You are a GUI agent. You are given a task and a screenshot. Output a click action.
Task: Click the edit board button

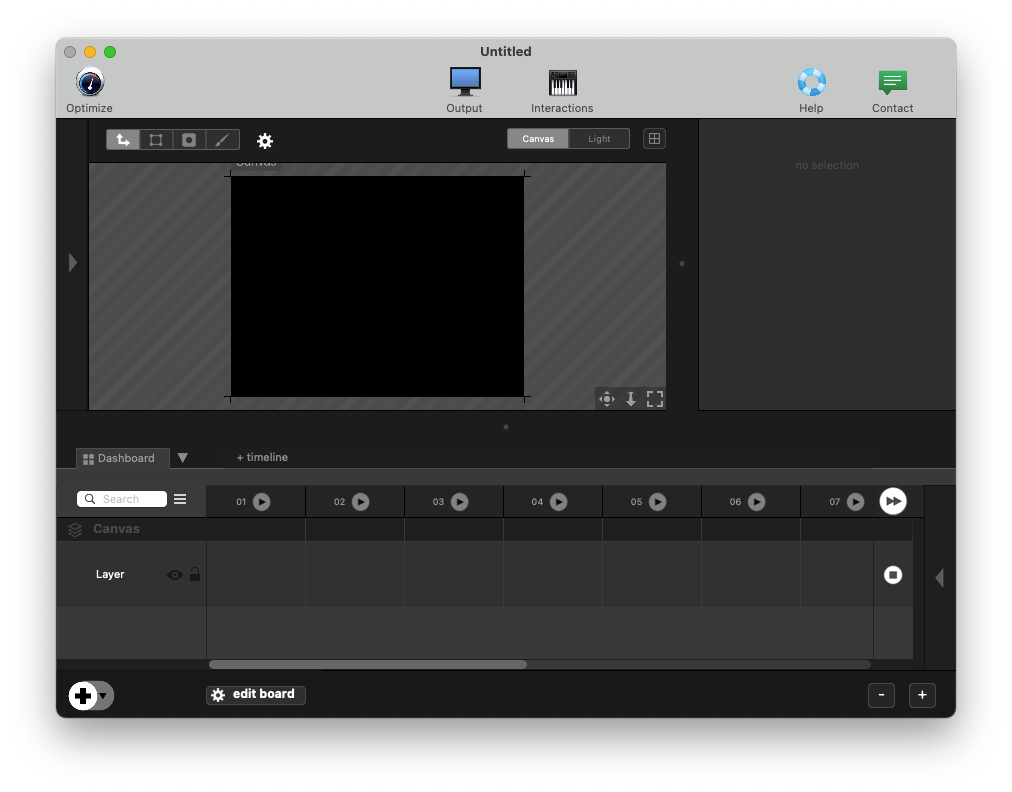256,695
